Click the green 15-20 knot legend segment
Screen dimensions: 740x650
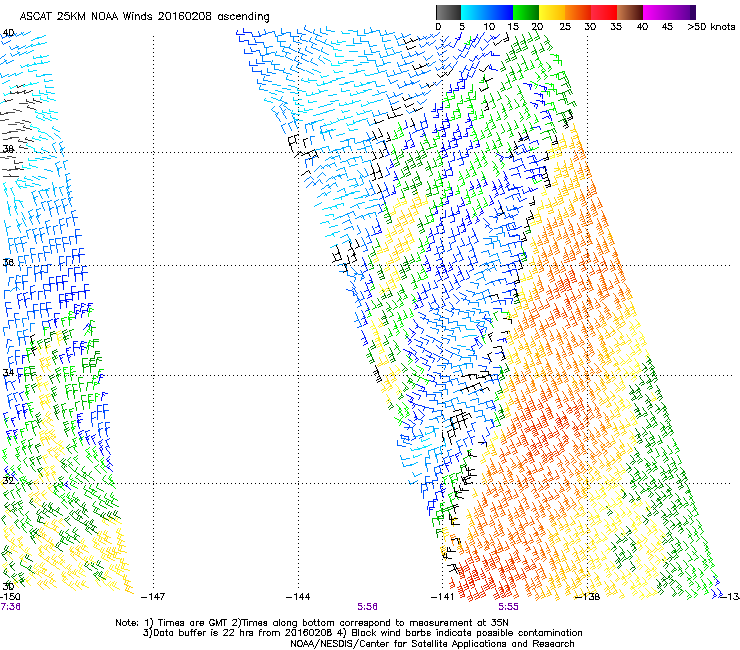click(526, 12)
